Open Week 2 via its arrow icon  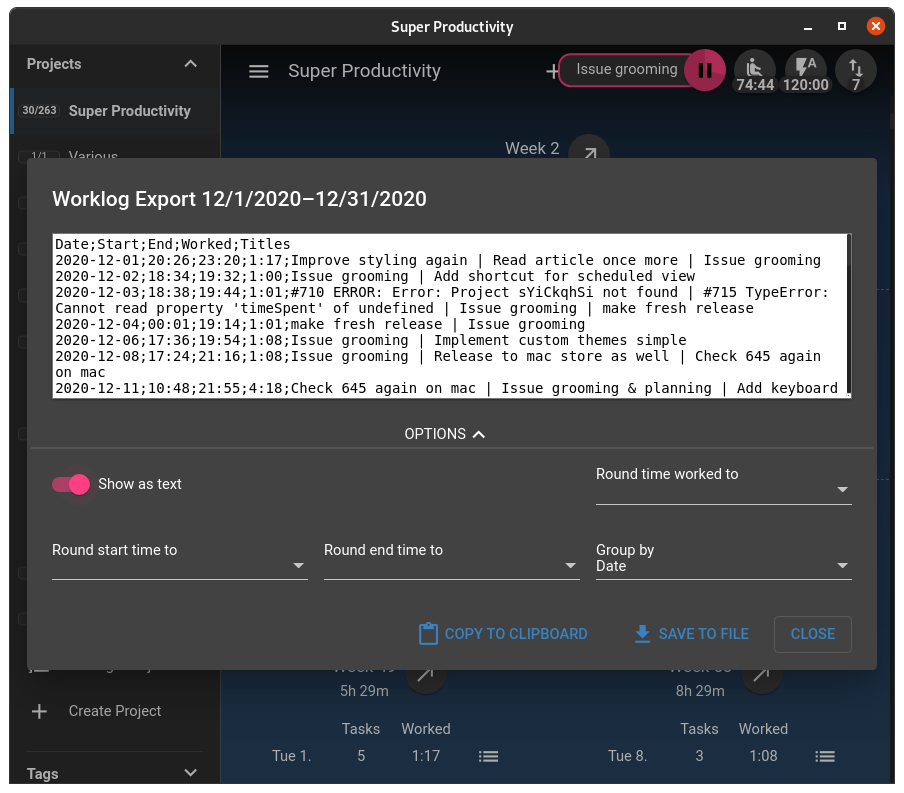point(589,154)
